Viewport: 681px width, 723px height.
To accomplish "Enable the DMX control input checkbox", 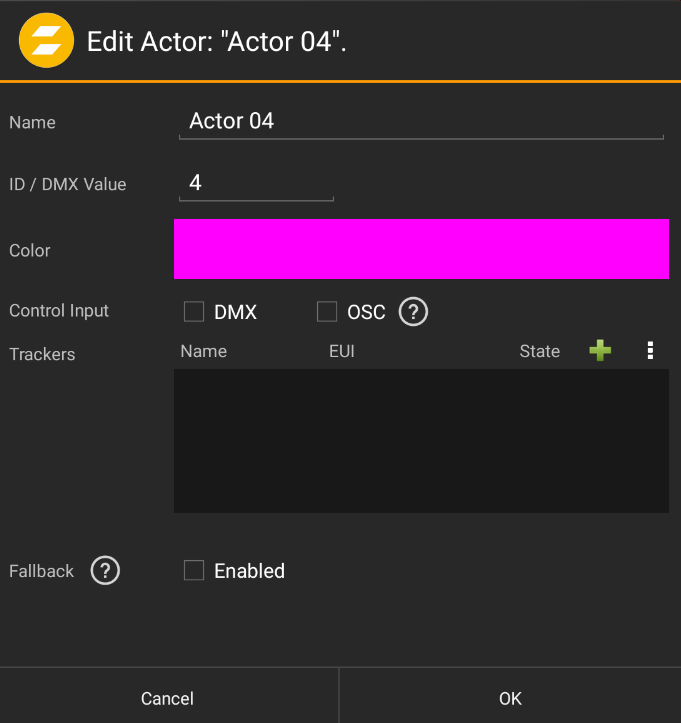I will (x=194, y=312).
